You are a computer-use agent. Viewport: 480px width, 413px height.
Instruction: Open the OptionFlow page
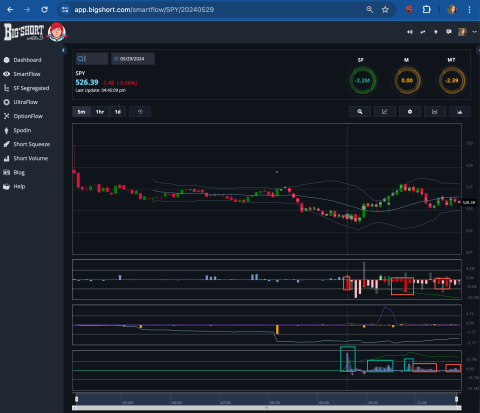(x=23, y=116)
